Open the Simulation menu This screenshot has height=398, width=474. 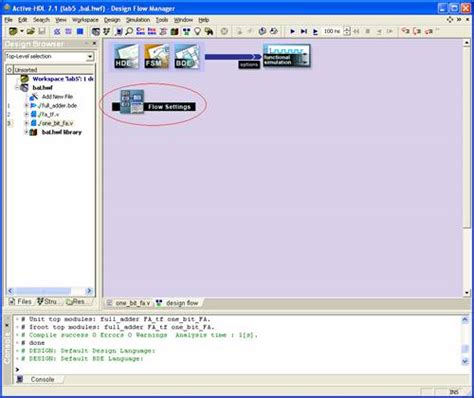[x=138, y=20]
